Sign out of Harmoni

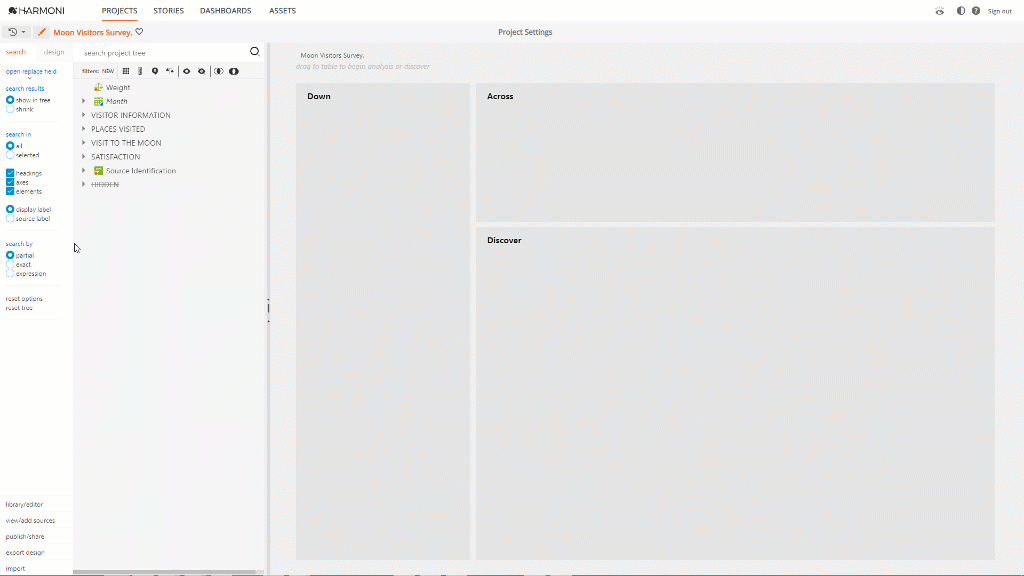click(x=999, y=11)
